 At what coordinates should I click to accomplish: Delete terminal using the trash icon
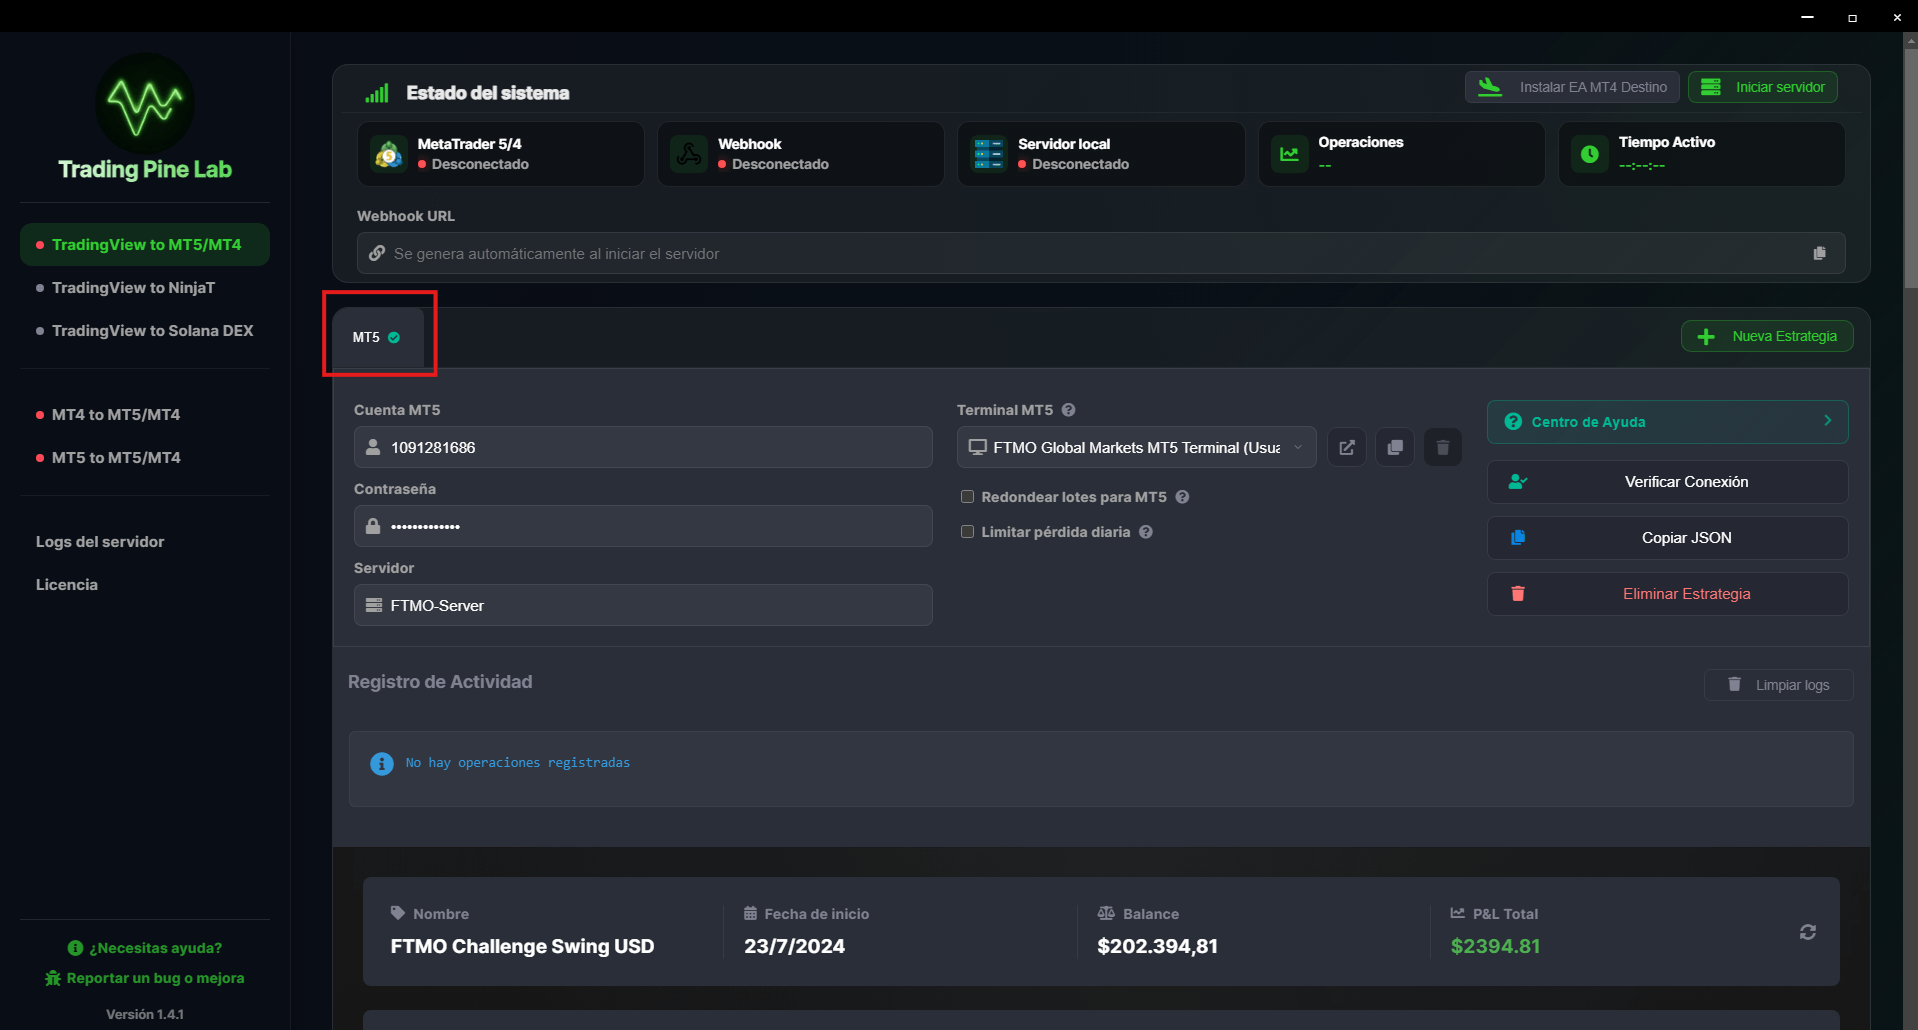pyautogui.click(x=1442, y=448)
